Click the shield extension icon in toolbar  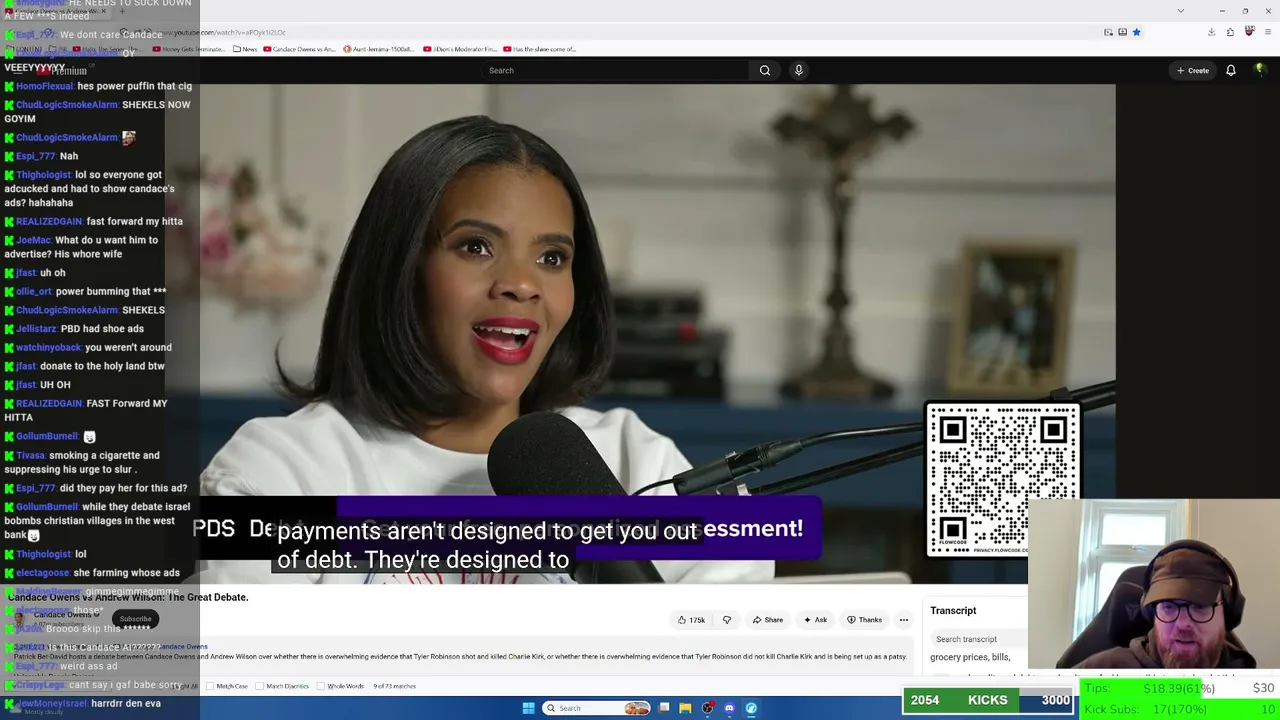click(x=1249, y=32)
